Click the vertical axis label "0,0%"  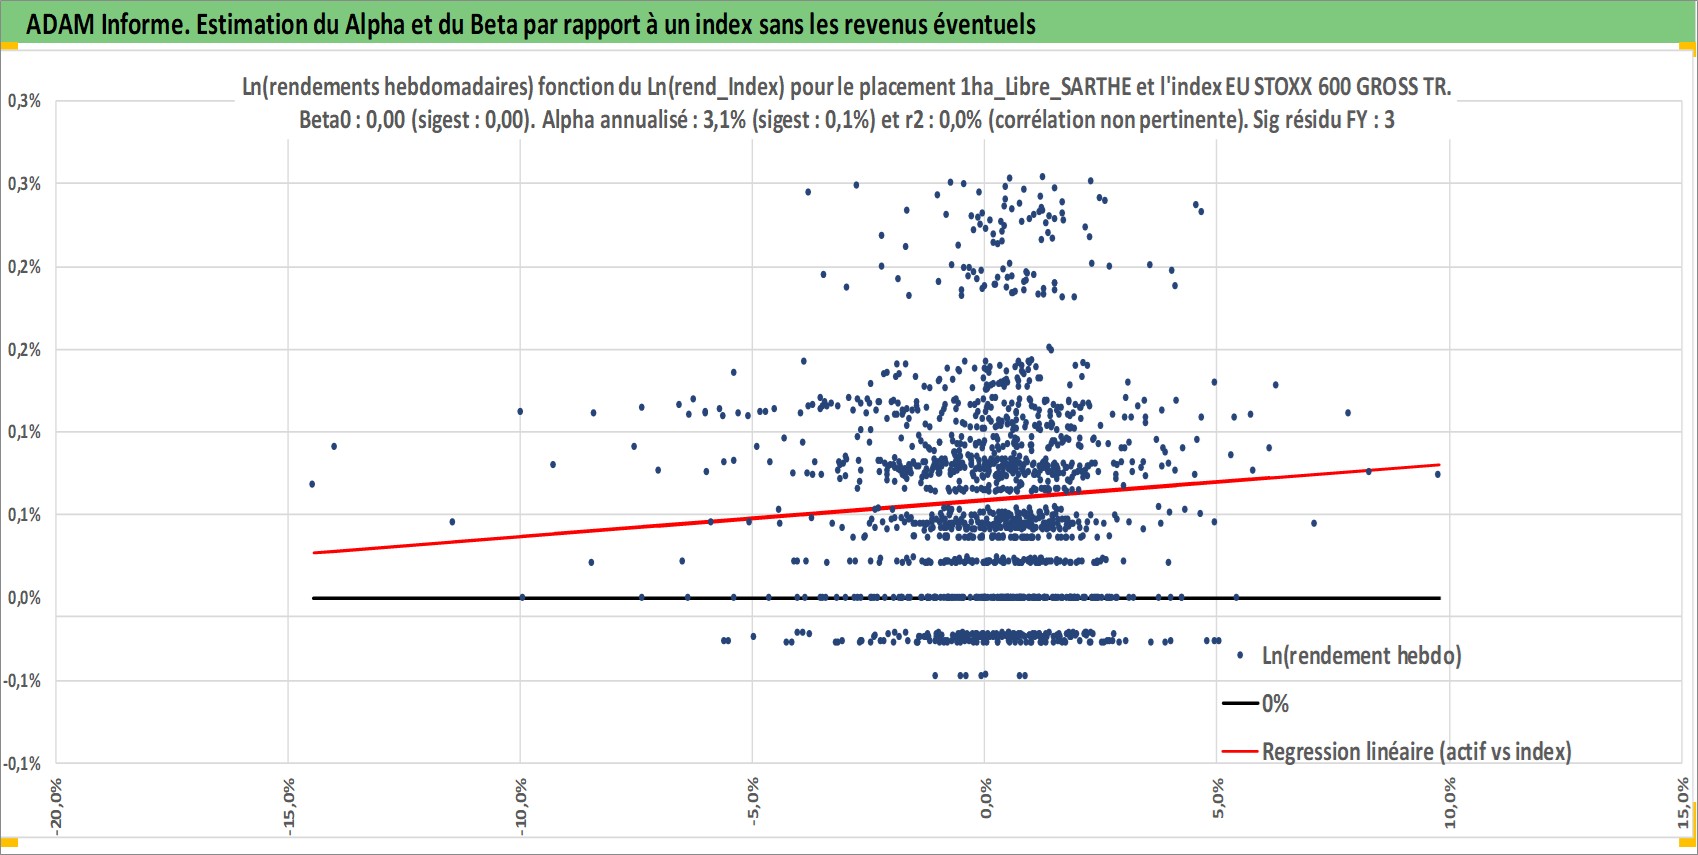pyautogui.click(x=24, y=598)
